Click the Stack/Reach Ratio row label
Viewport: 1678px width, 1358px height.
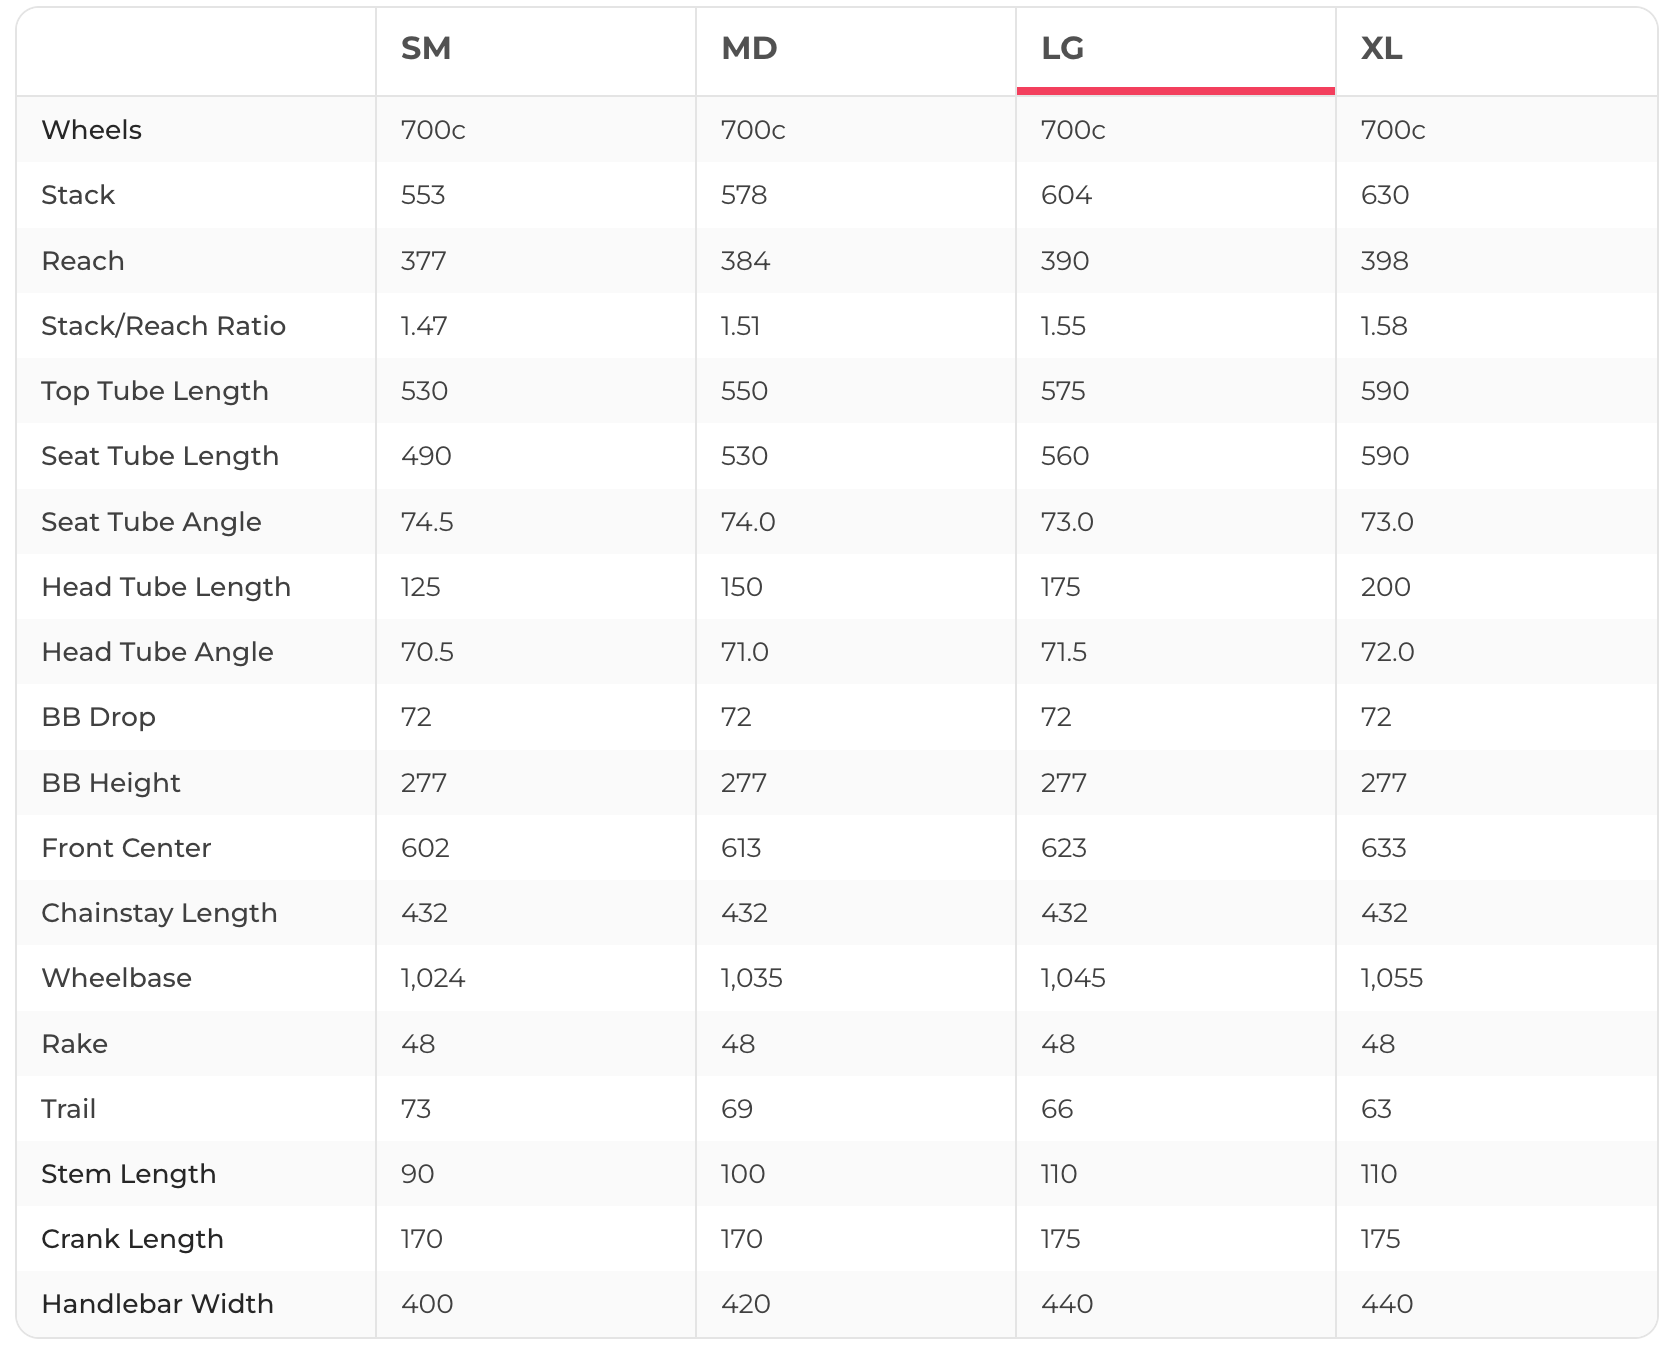(x=163, y=326)
